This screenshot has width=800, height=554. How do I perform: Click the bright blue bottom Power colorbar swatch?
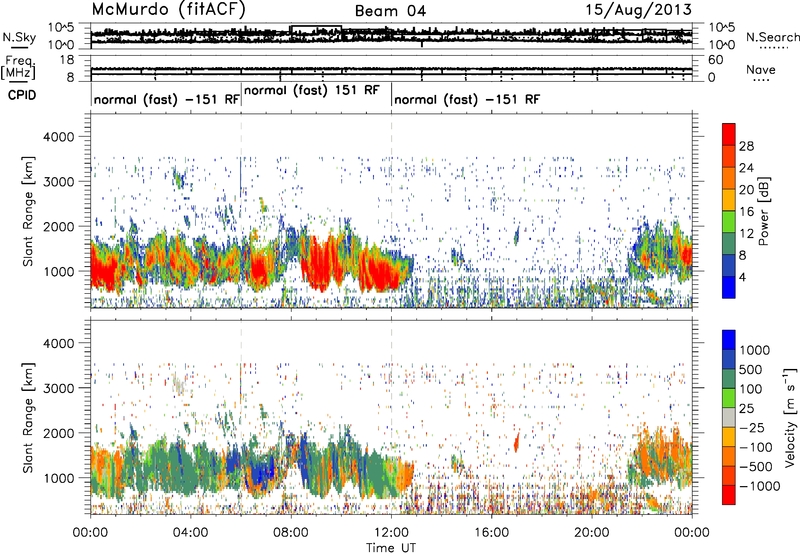(x=729, y=287)
